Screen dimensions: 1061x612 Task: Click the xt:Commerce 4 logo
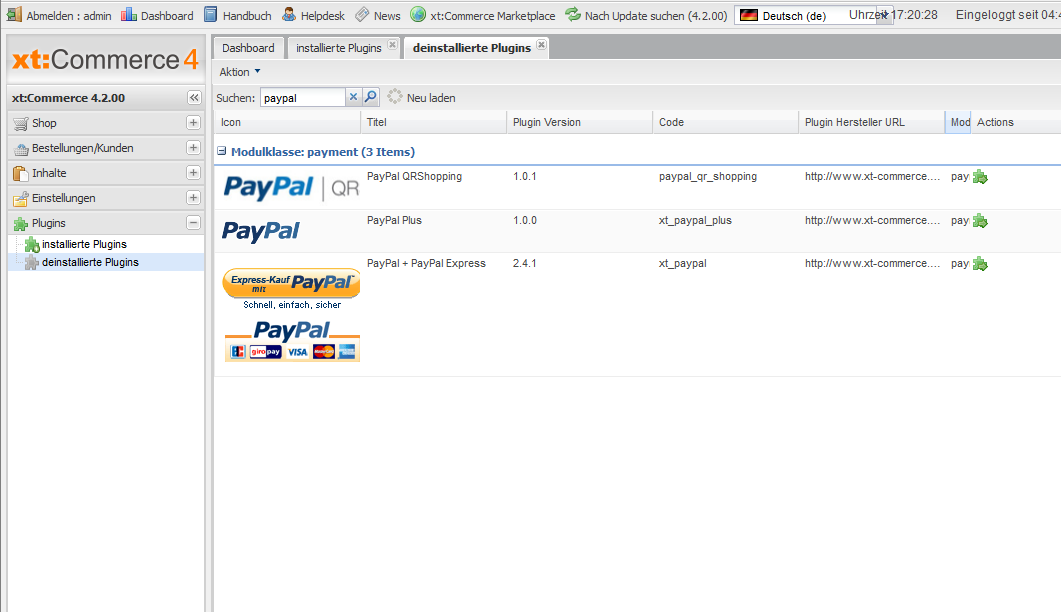(x=106, y=60)
